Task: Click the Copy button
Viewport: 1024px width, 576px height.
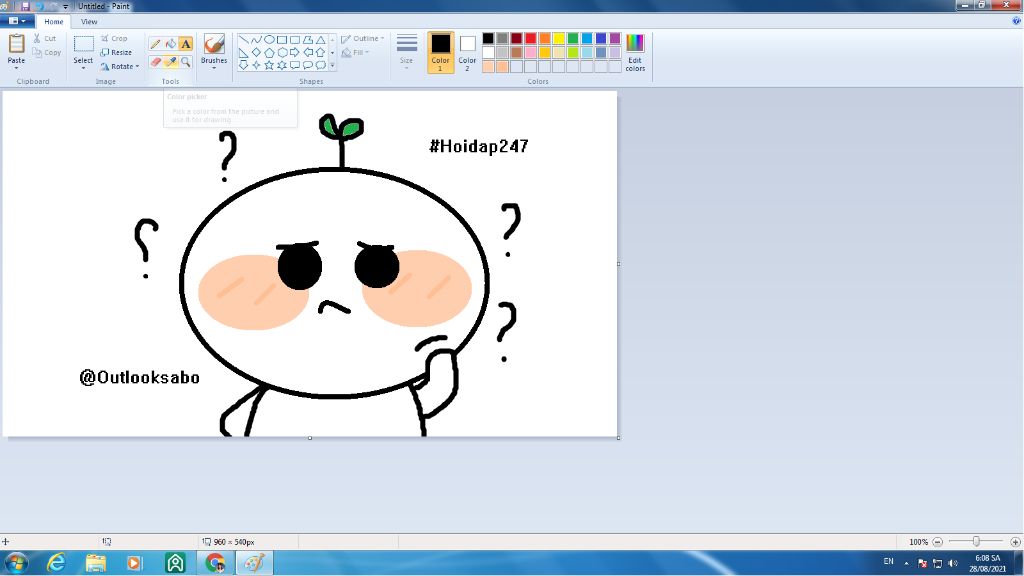Action: 46,52
